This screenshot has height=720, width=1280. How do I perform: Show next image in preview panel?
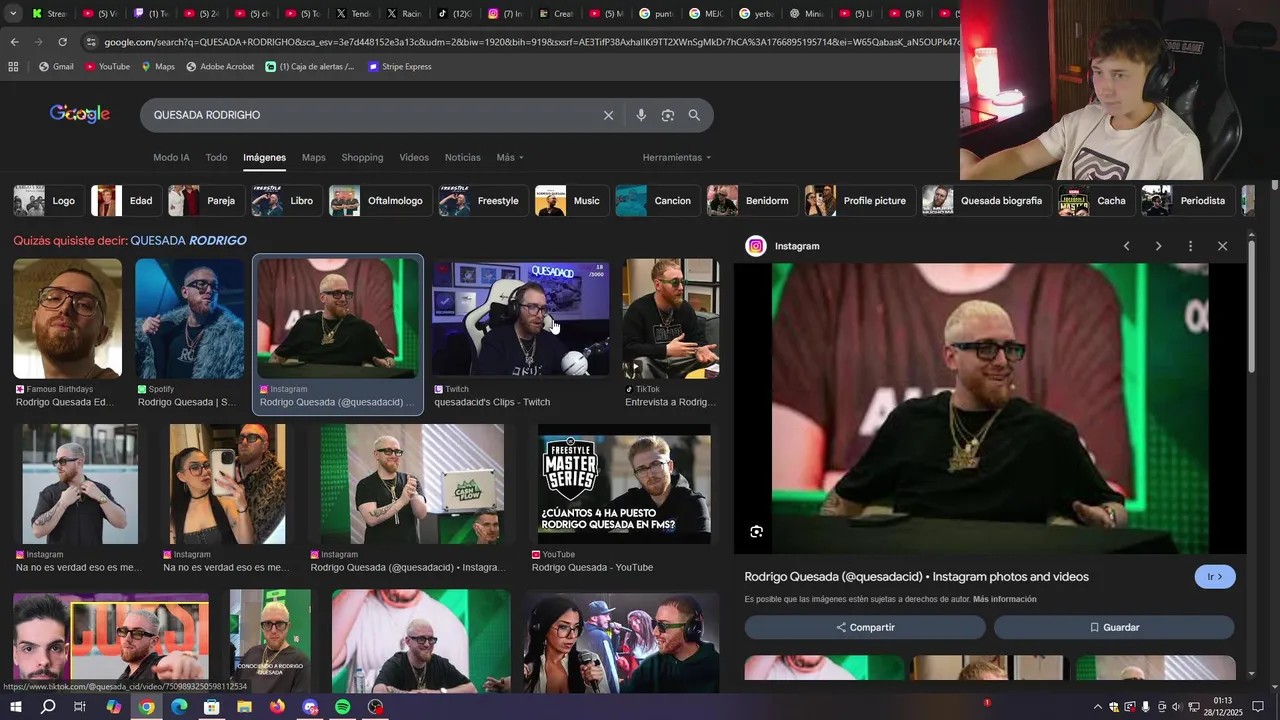(x=1158, y=246)
